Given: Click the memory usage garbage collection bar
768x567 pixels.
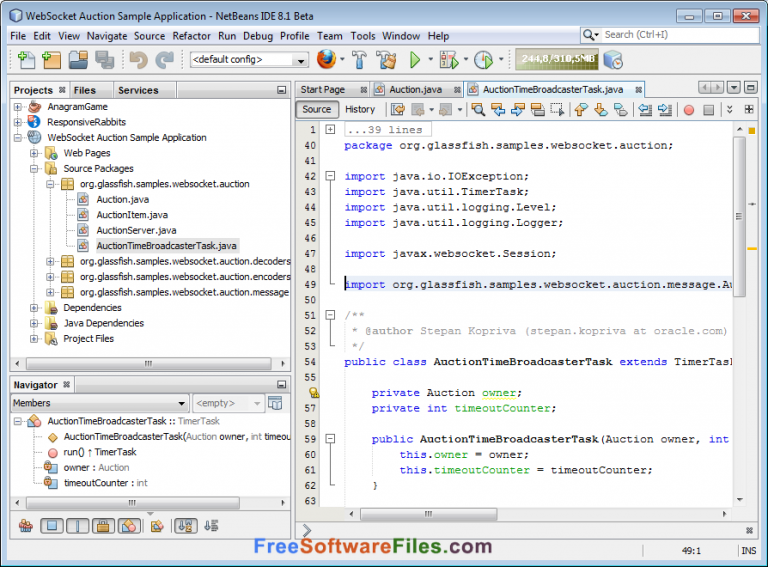Looking at the screenshot, I should pos(557,59).
